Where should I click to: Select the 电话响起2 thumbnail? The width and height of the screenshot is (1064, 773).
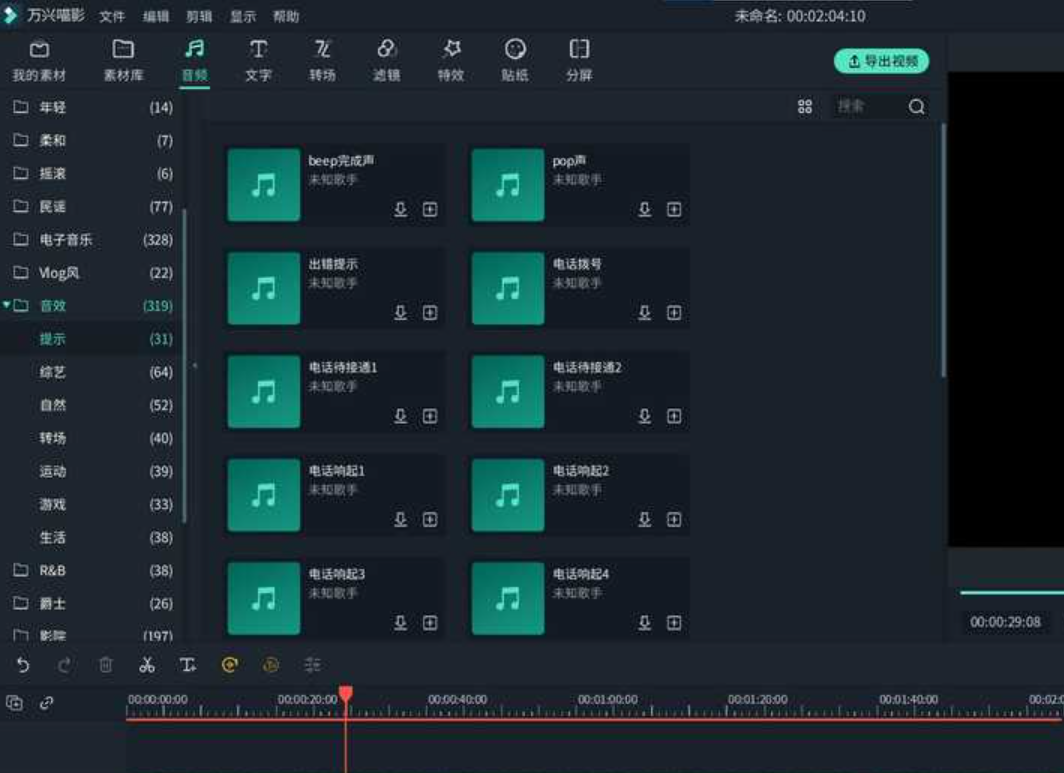[508, 495]
